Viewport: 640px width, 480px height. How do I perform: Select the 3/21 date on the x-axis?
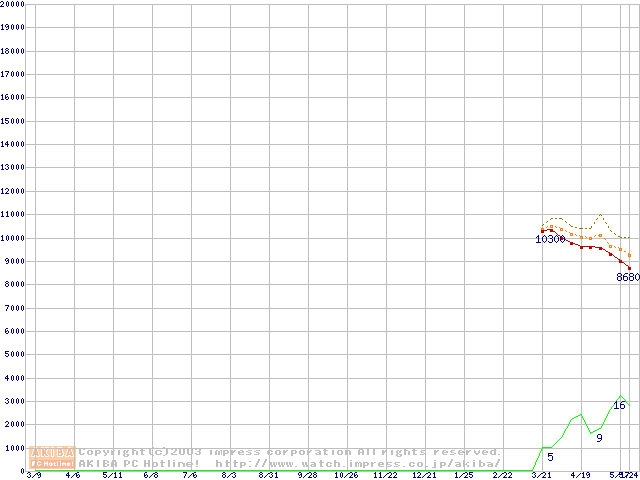[x=542, y=476]
